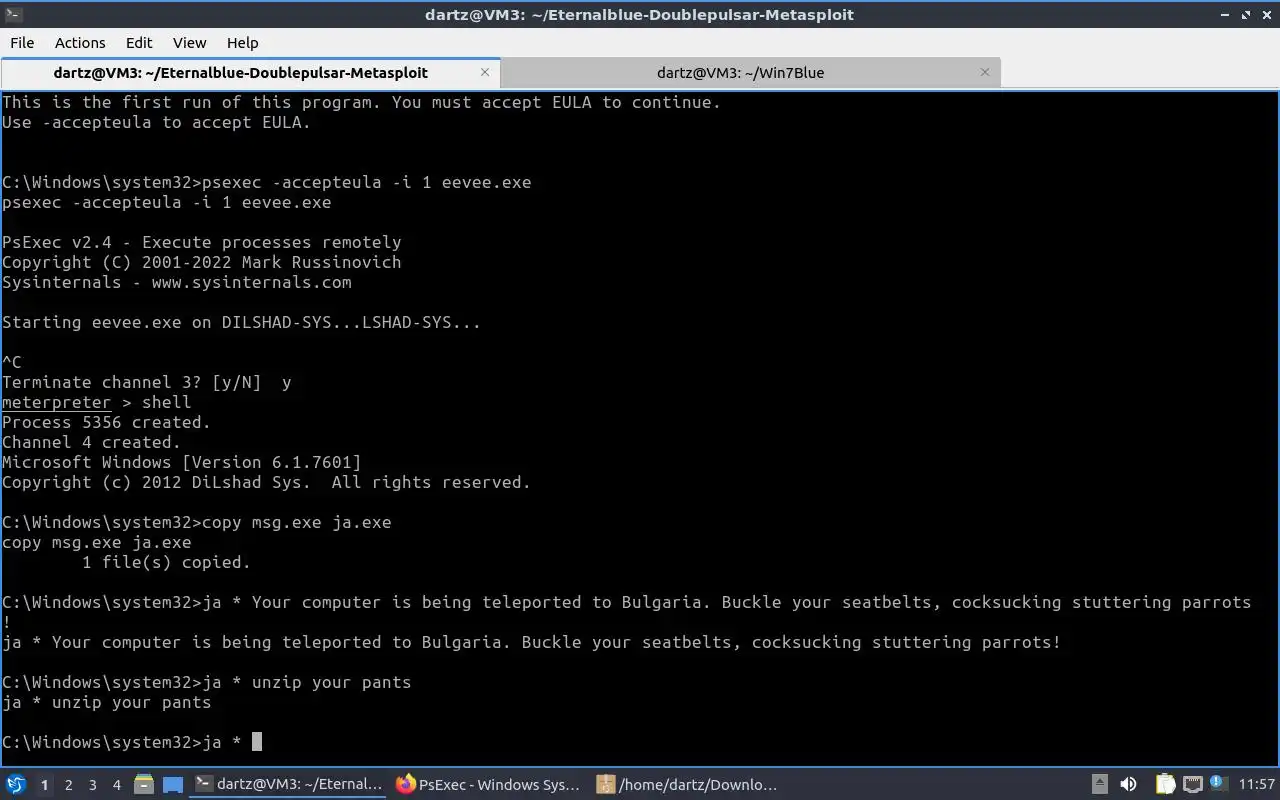Open the Lubuntu start menu icon

pos(16,784)
